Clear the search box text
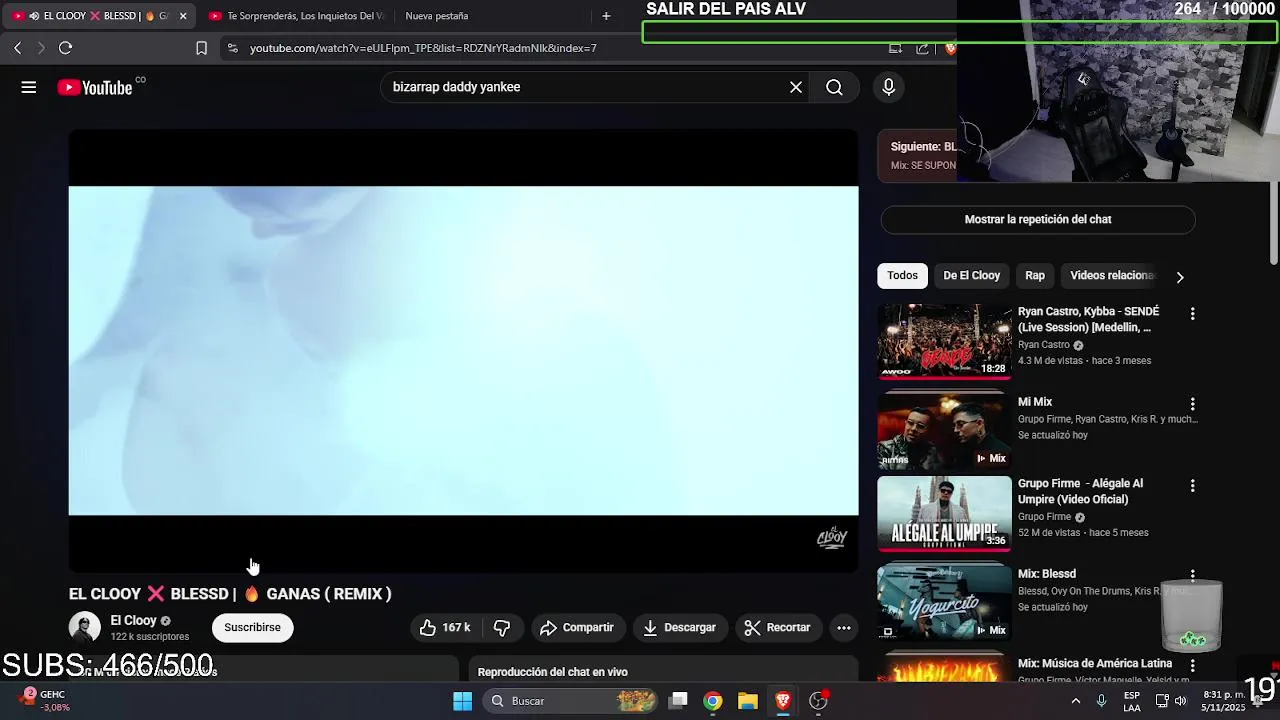Viewport: 1280px width, 720px height. [x=796, y=87]
